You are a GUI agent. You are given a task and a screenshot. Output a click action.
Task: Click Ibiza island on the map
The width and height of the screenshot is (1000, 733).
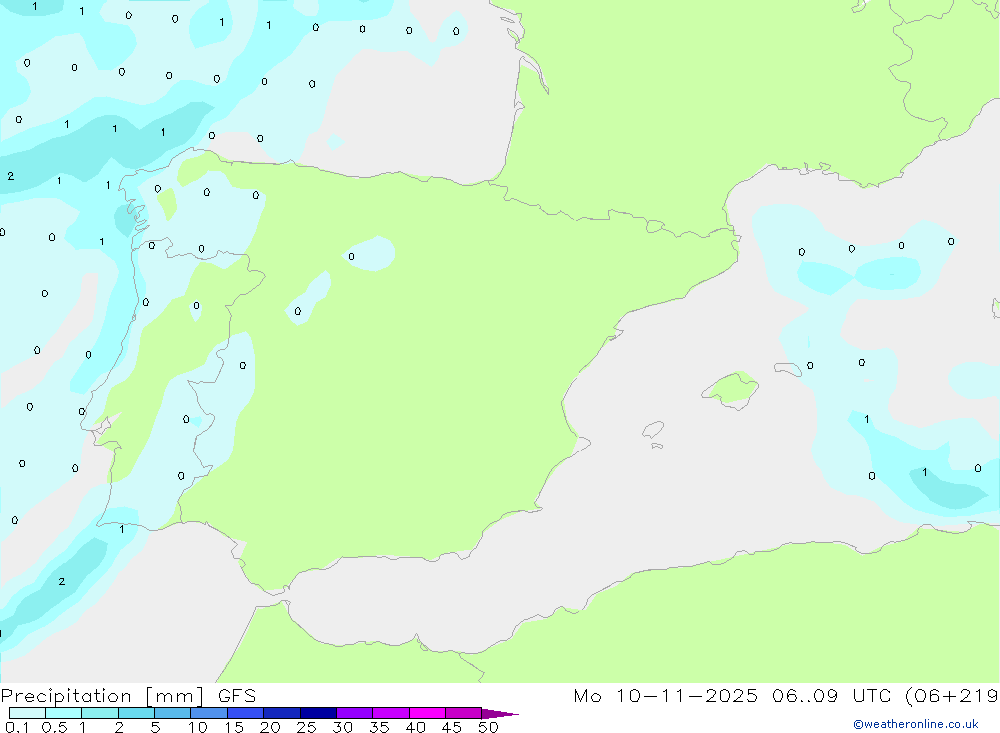(x=652, y=431)
